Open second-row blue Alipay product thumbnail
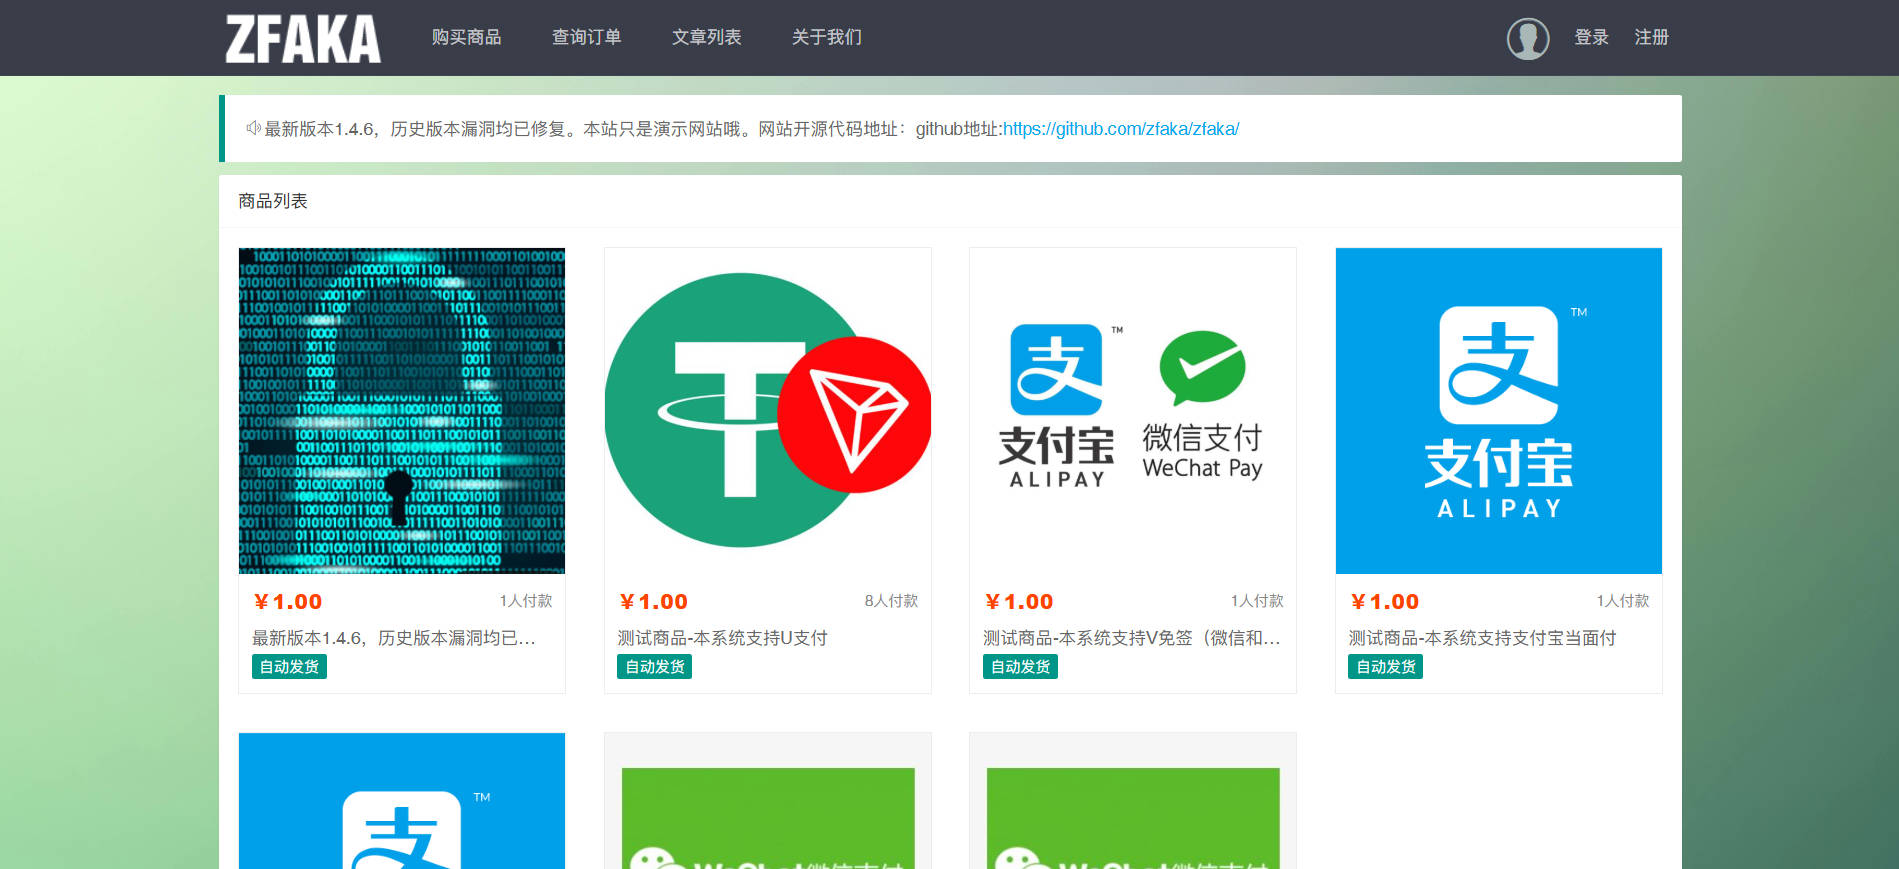Image resolution: width=1899 pixels, height=869 pixels. [x=402, y=801]
